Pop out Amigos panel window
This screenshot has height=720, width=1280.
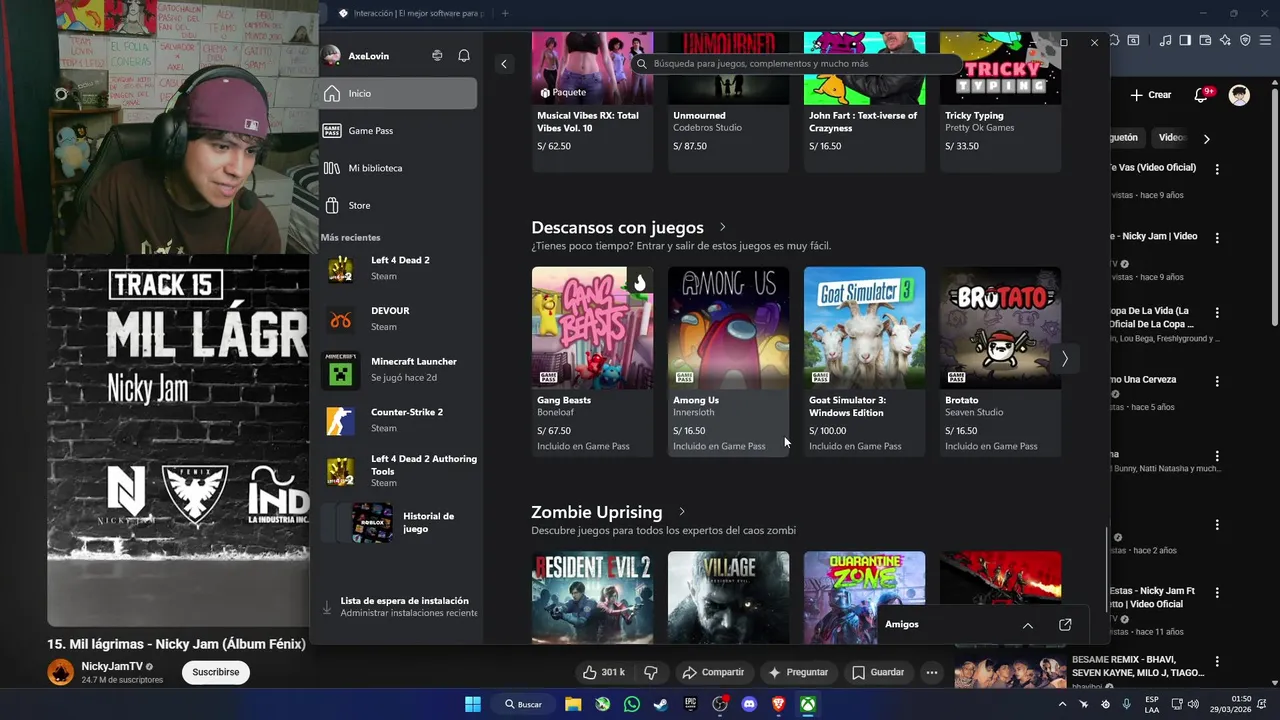coord(1065,625)
